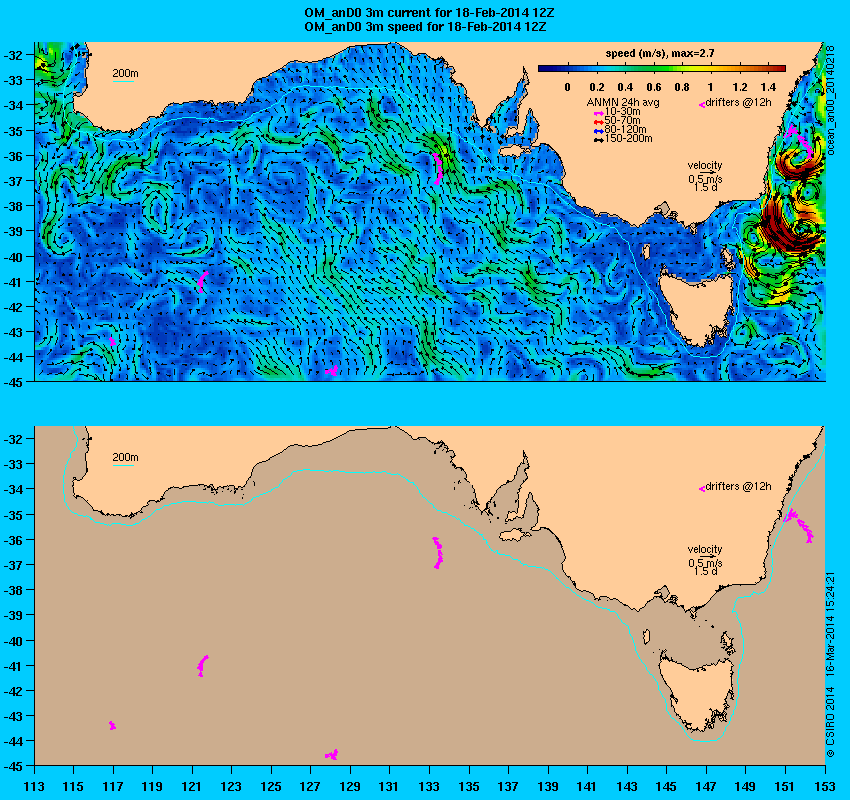
Task: Click latitude label '-38' on bottom map
Action: pos(14,590)
